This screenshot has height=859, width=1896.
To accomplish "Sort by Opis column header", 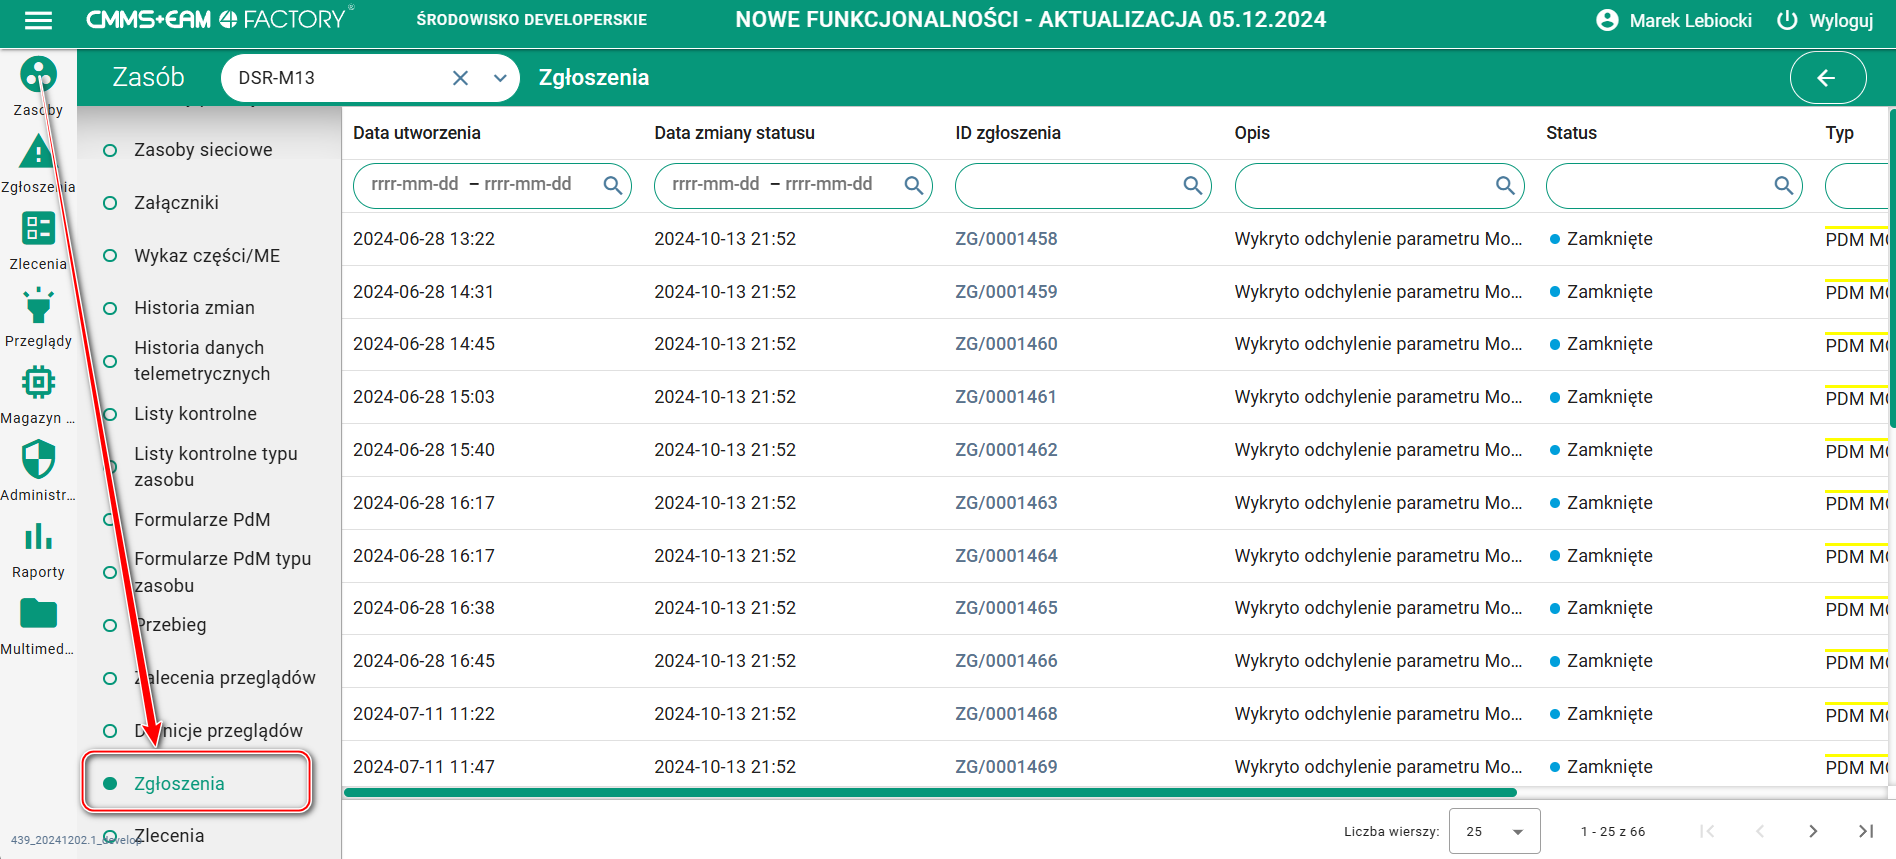I will click(x=1252, y=133).
